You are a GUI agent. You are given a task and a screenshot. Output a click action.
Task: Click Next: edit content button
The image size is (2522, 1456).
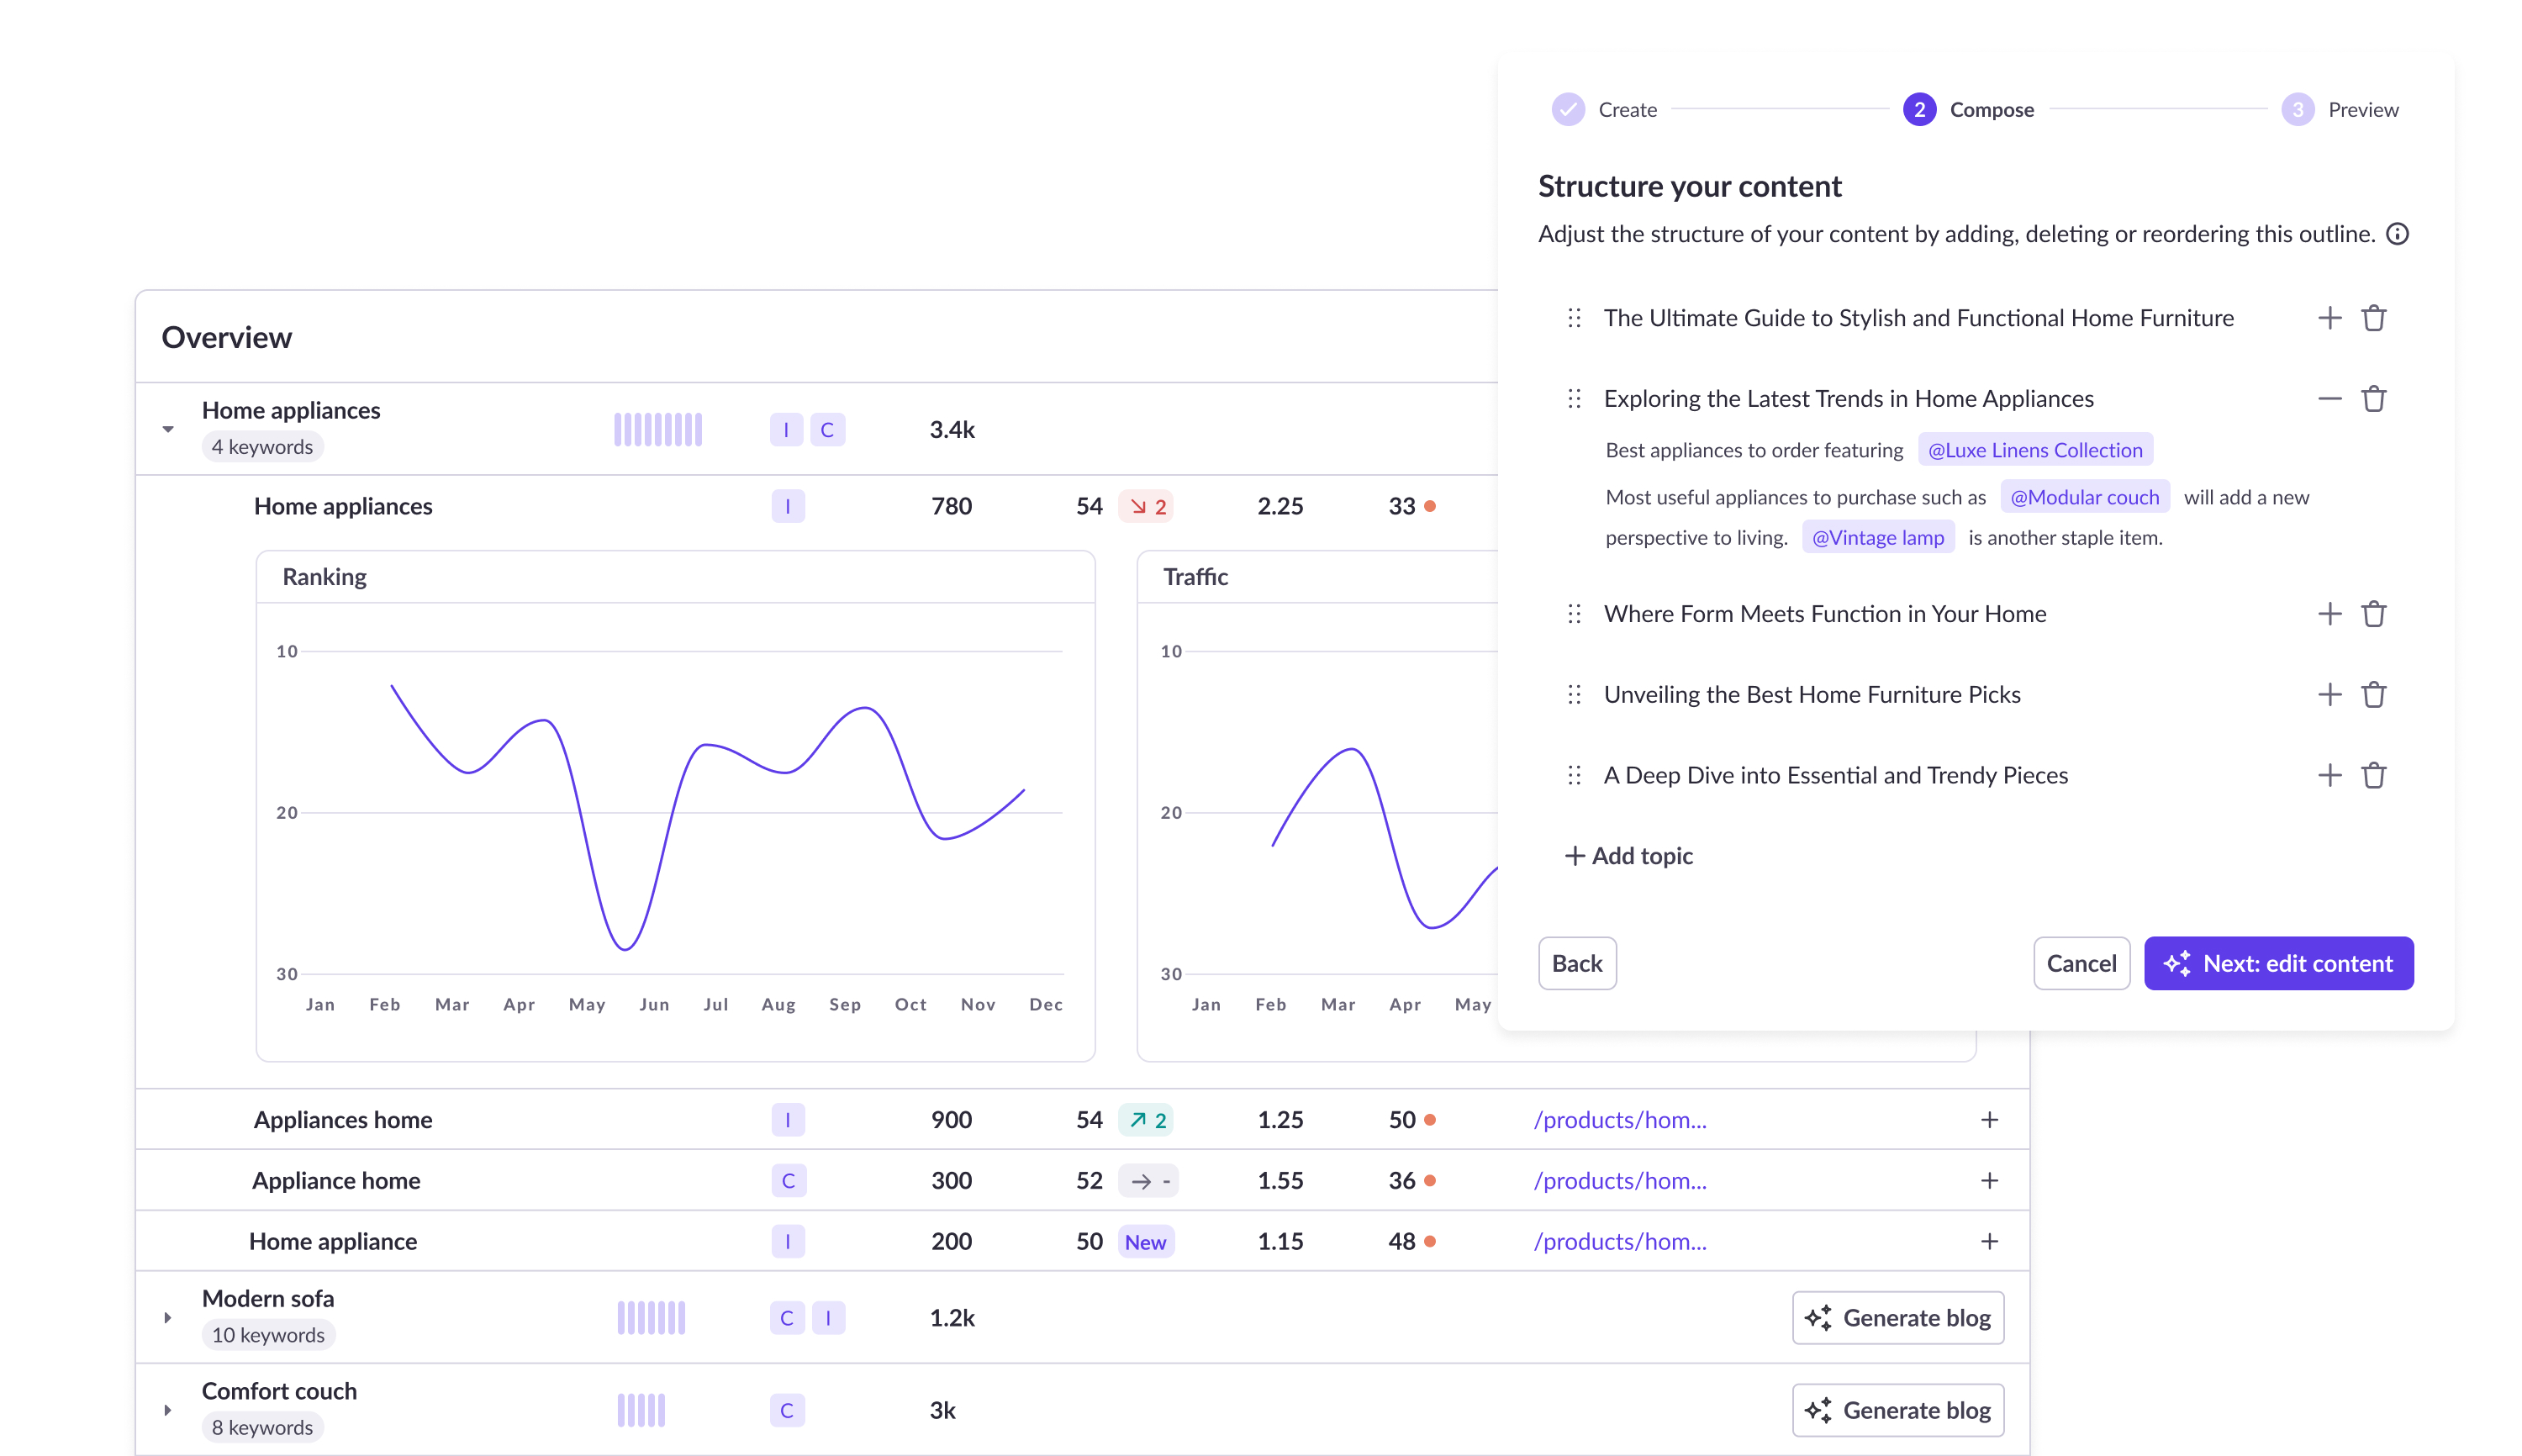point(2278,963)
